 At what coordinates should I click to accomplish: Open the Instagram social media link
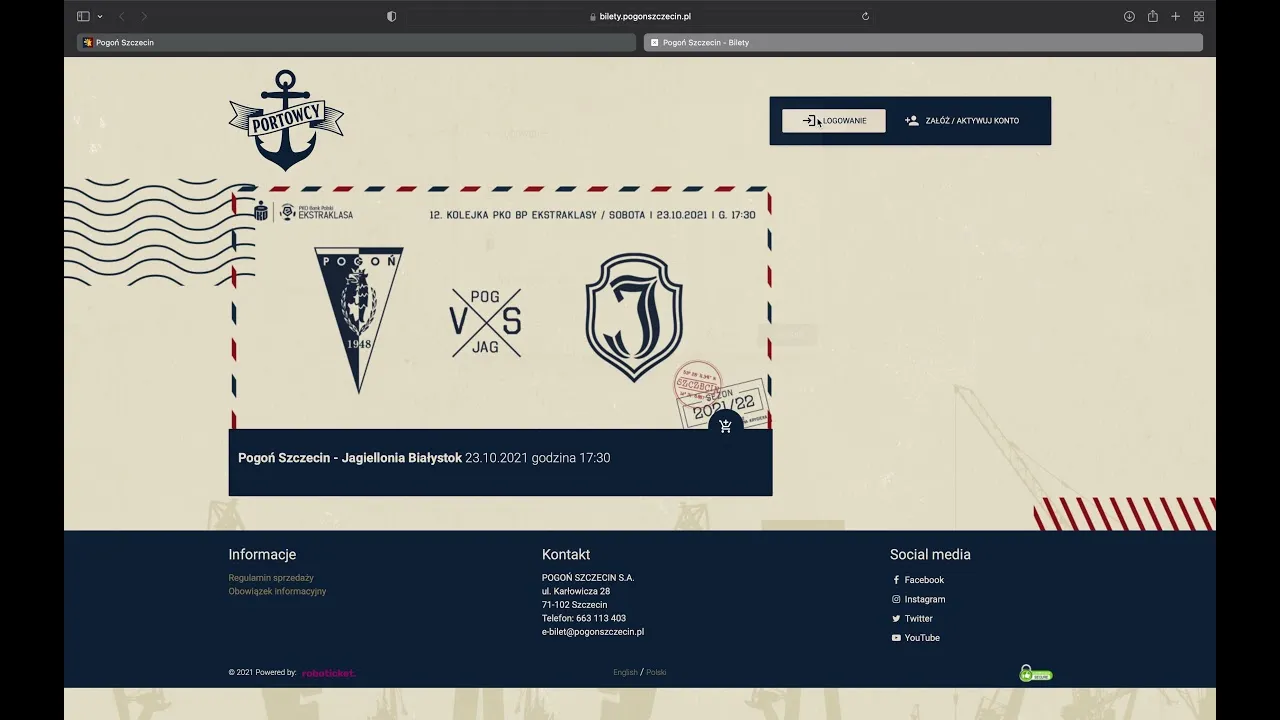pyautogui.click(x=924, y=599)
